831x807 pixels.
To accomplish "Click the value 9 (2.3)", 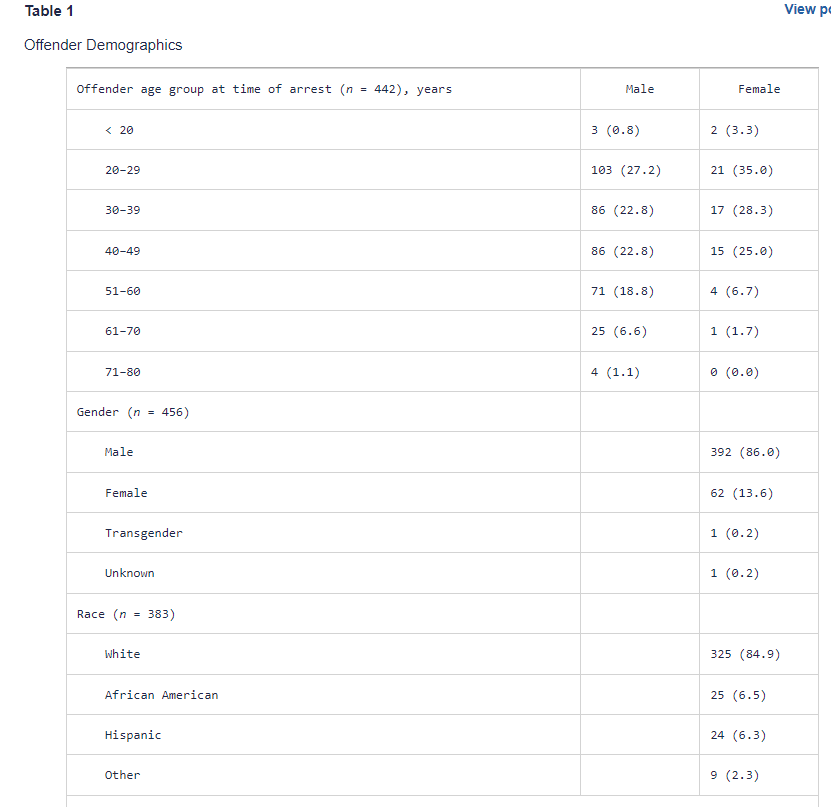I will (x=735, y=775).
